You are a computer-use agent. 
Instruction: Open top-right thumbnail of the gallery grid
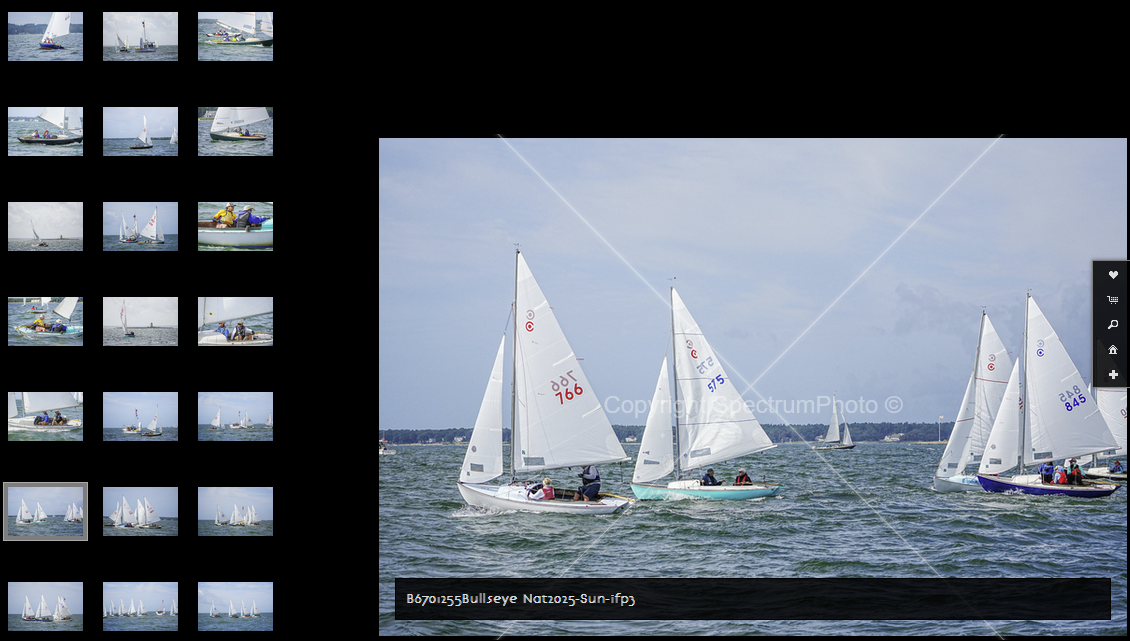click(235, 36)
